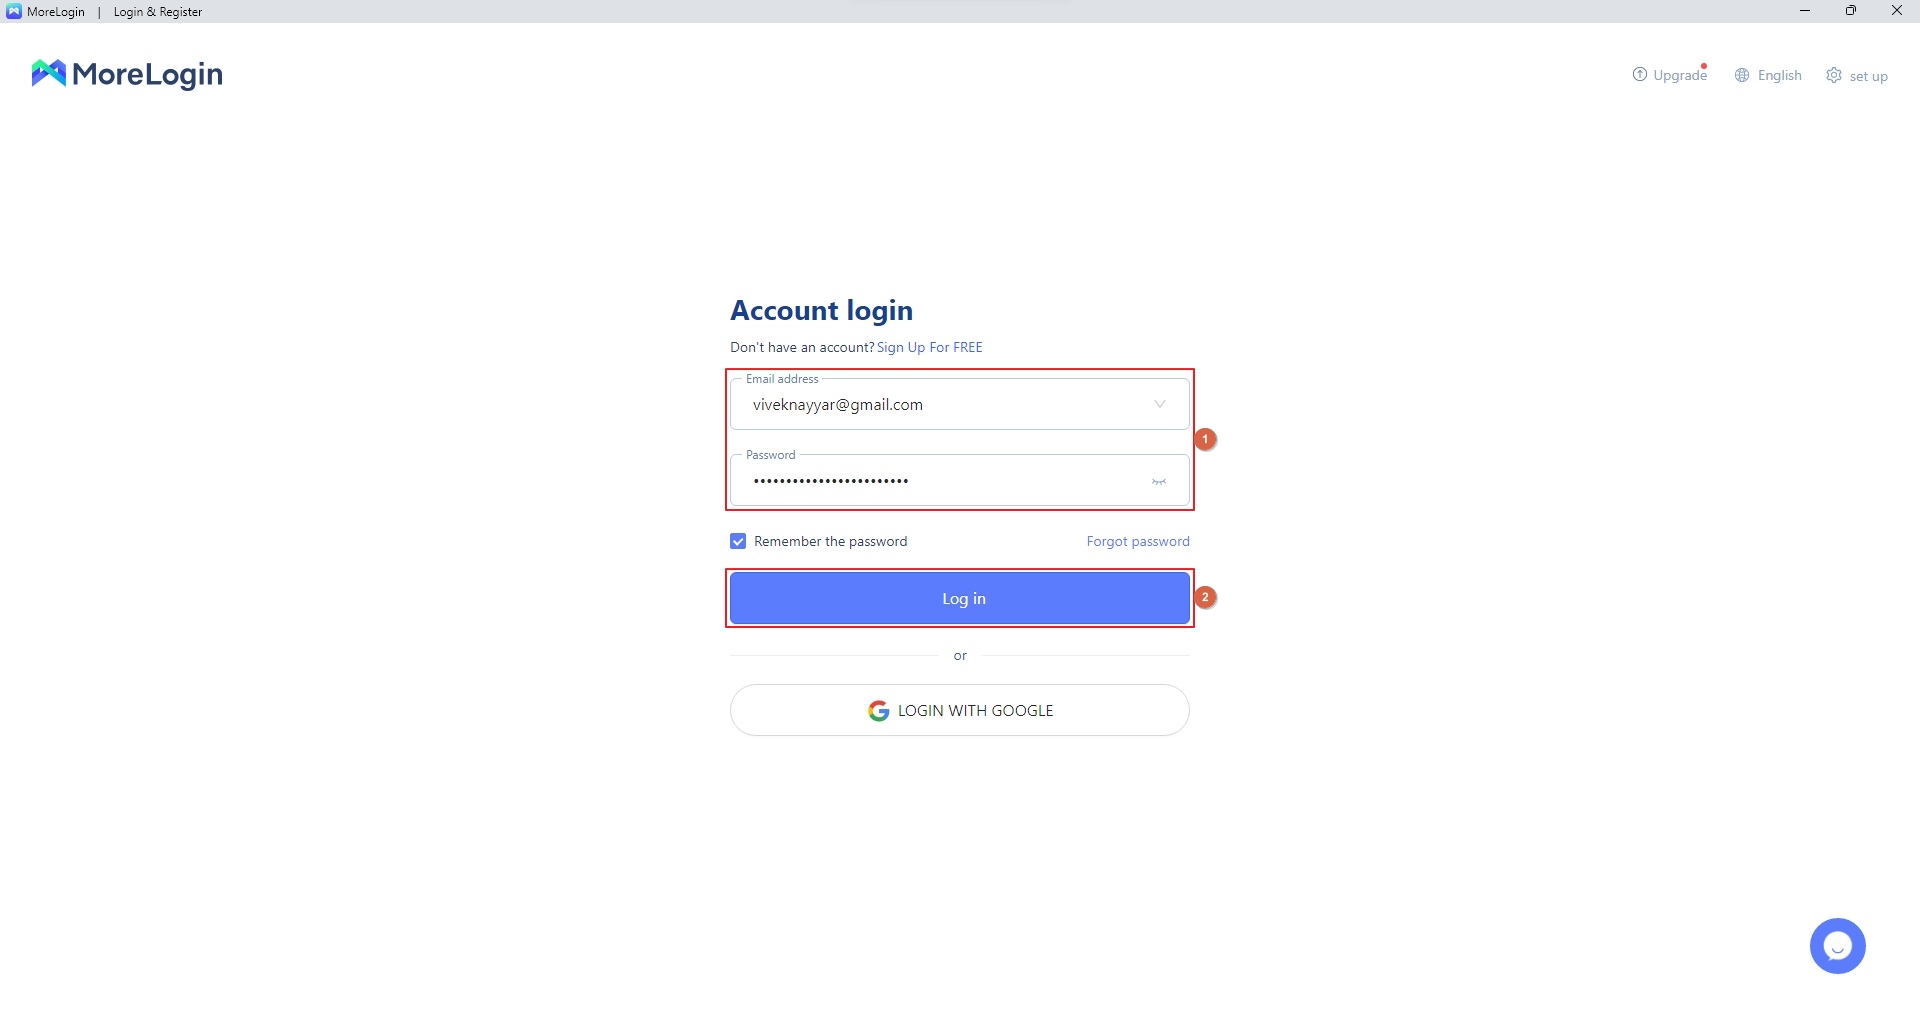Click the Sign Up For FREE link

coord(929,347)
